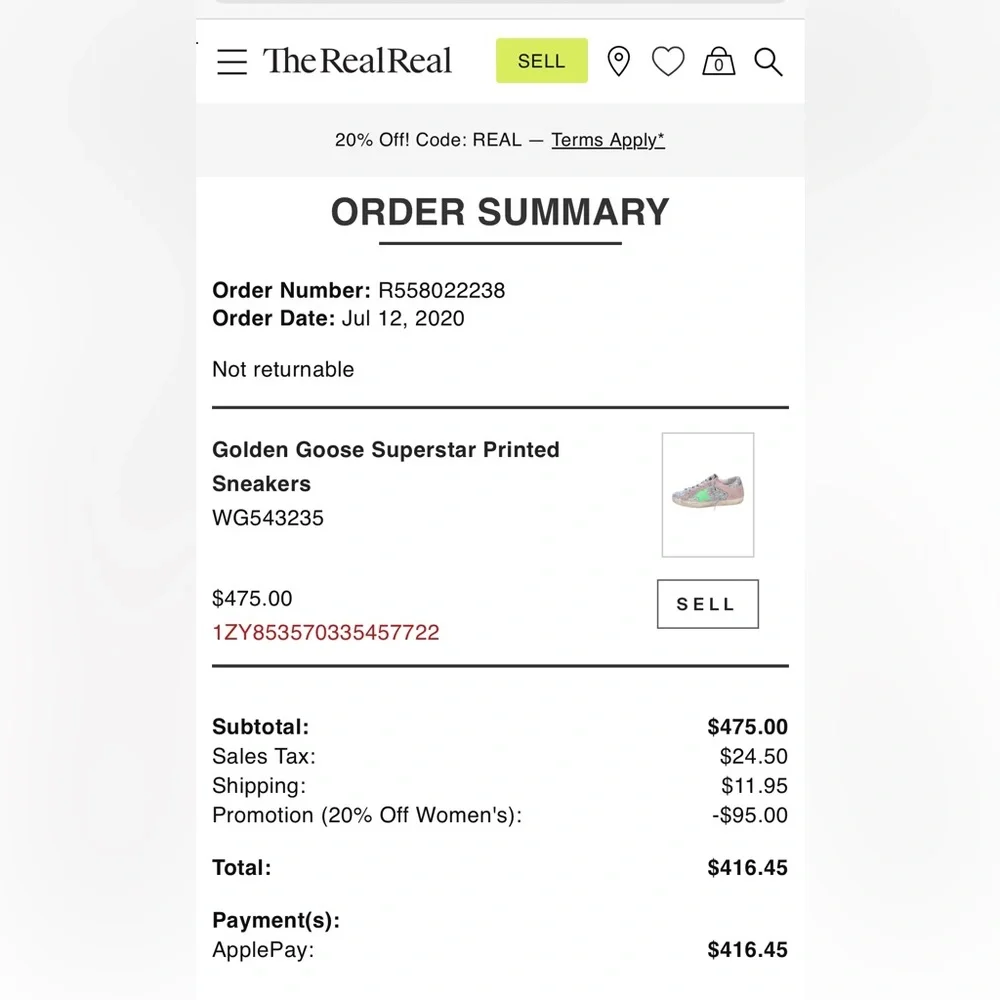Open the wishlist heart icon
This screenshot has height=1000, width=1000.
click(x=668, y=62)
